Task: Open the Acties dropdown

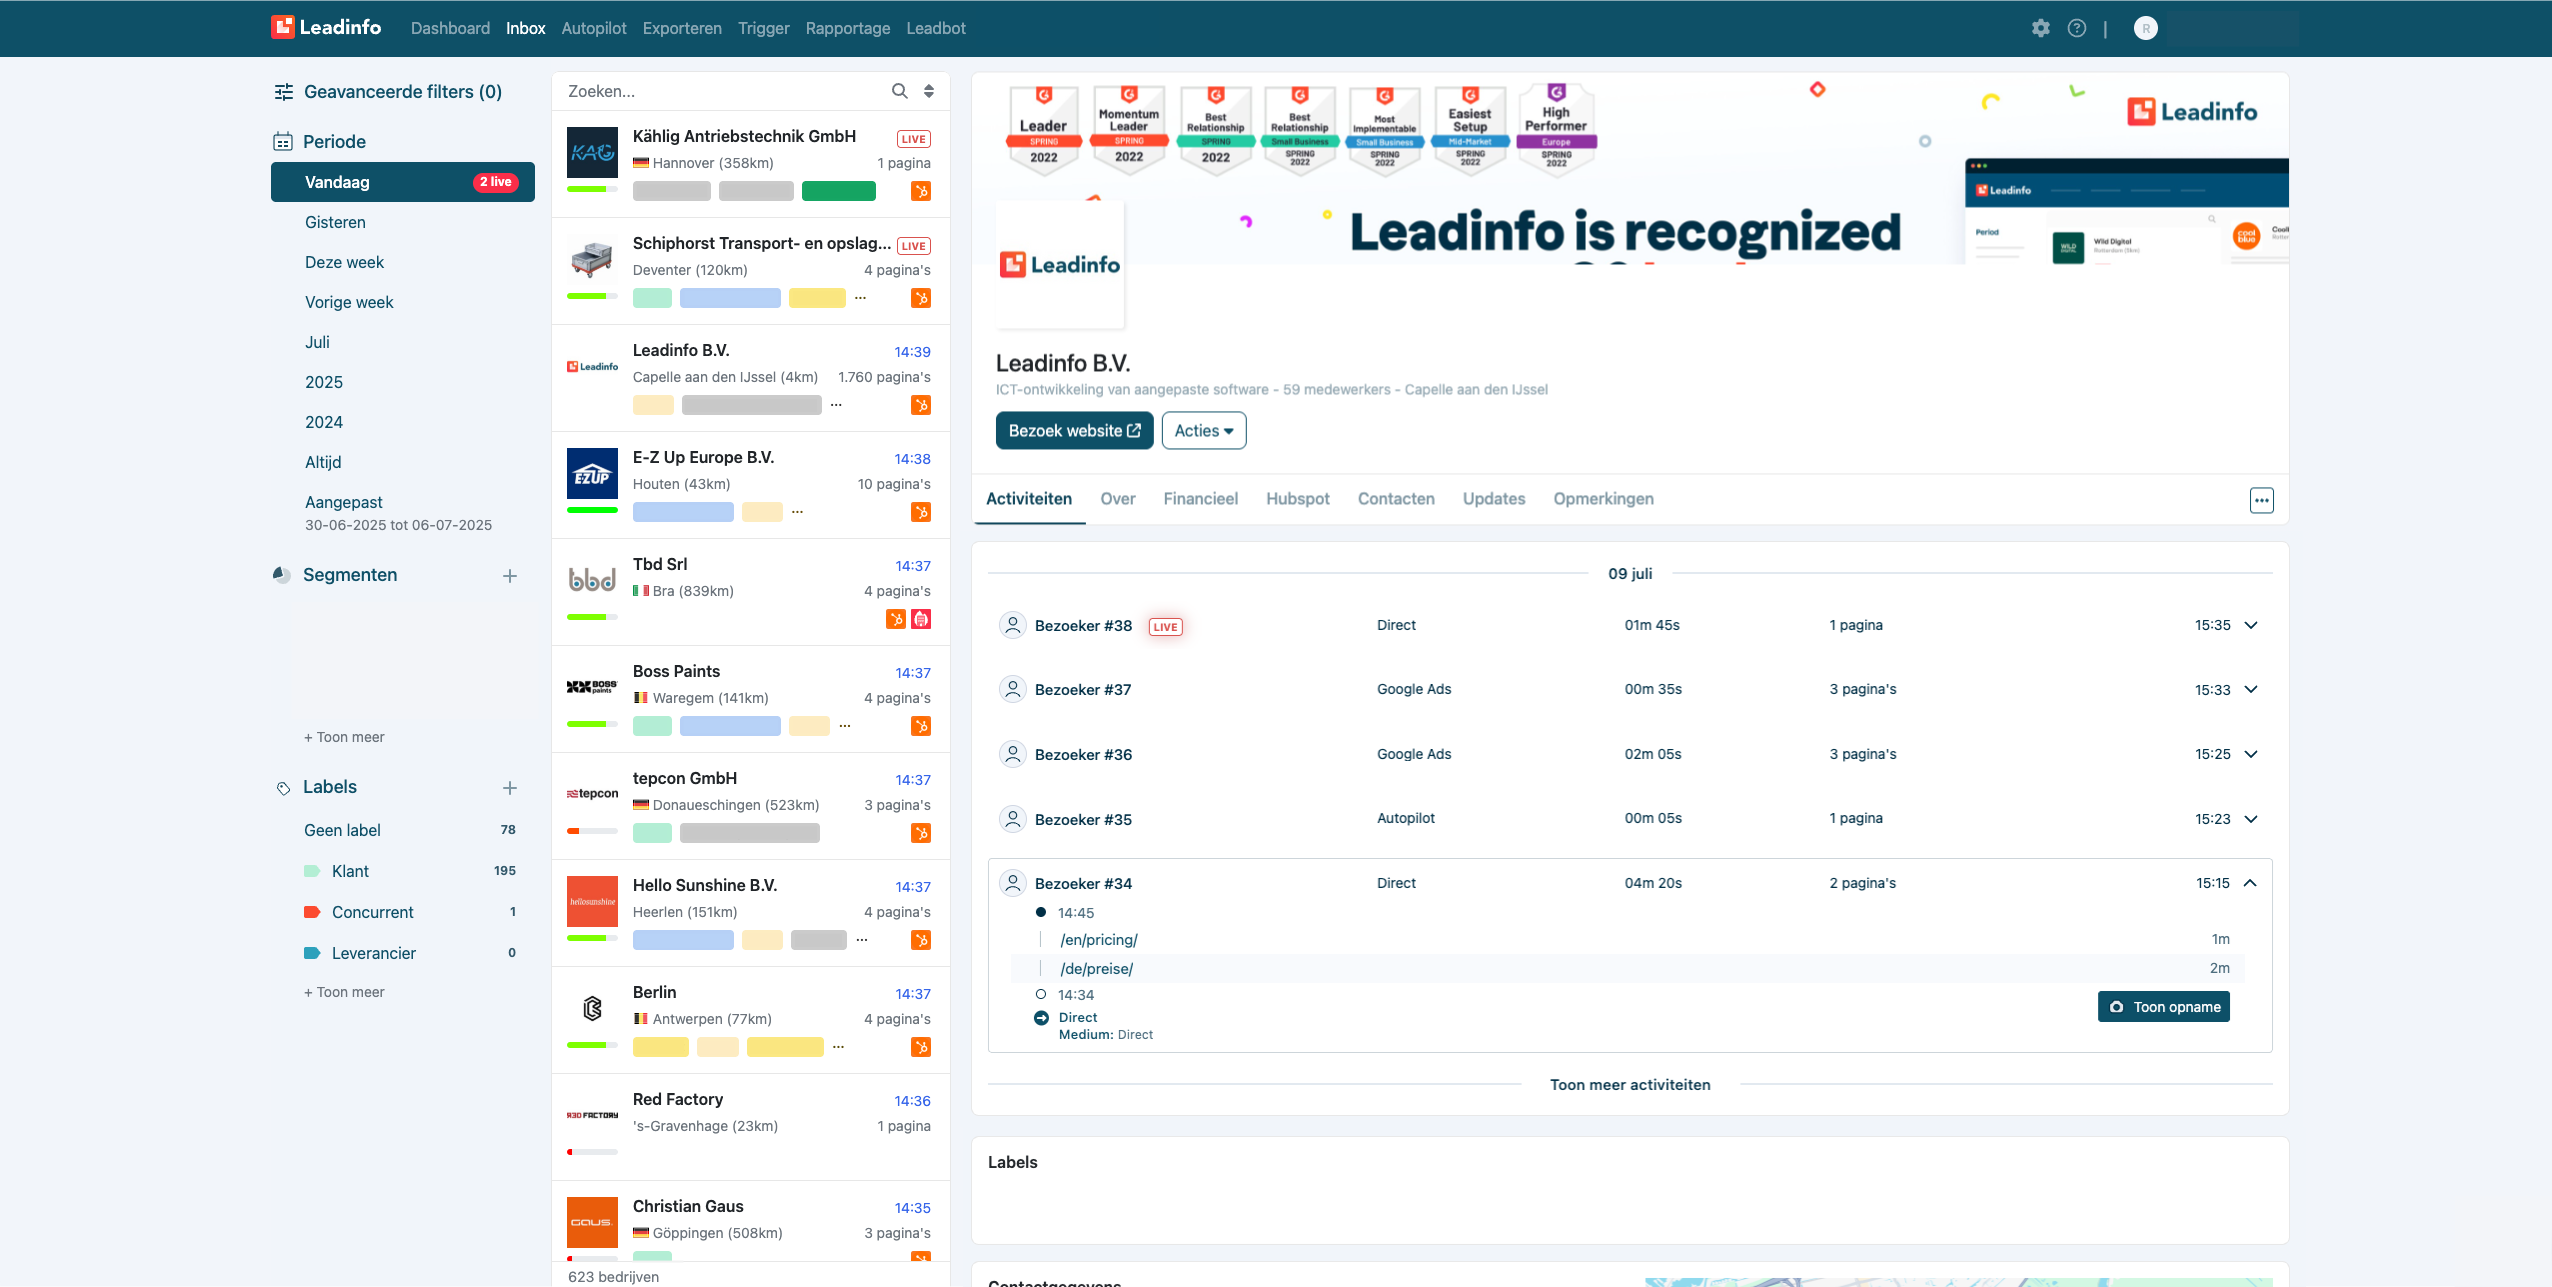Action: [x=1204, y=431]
